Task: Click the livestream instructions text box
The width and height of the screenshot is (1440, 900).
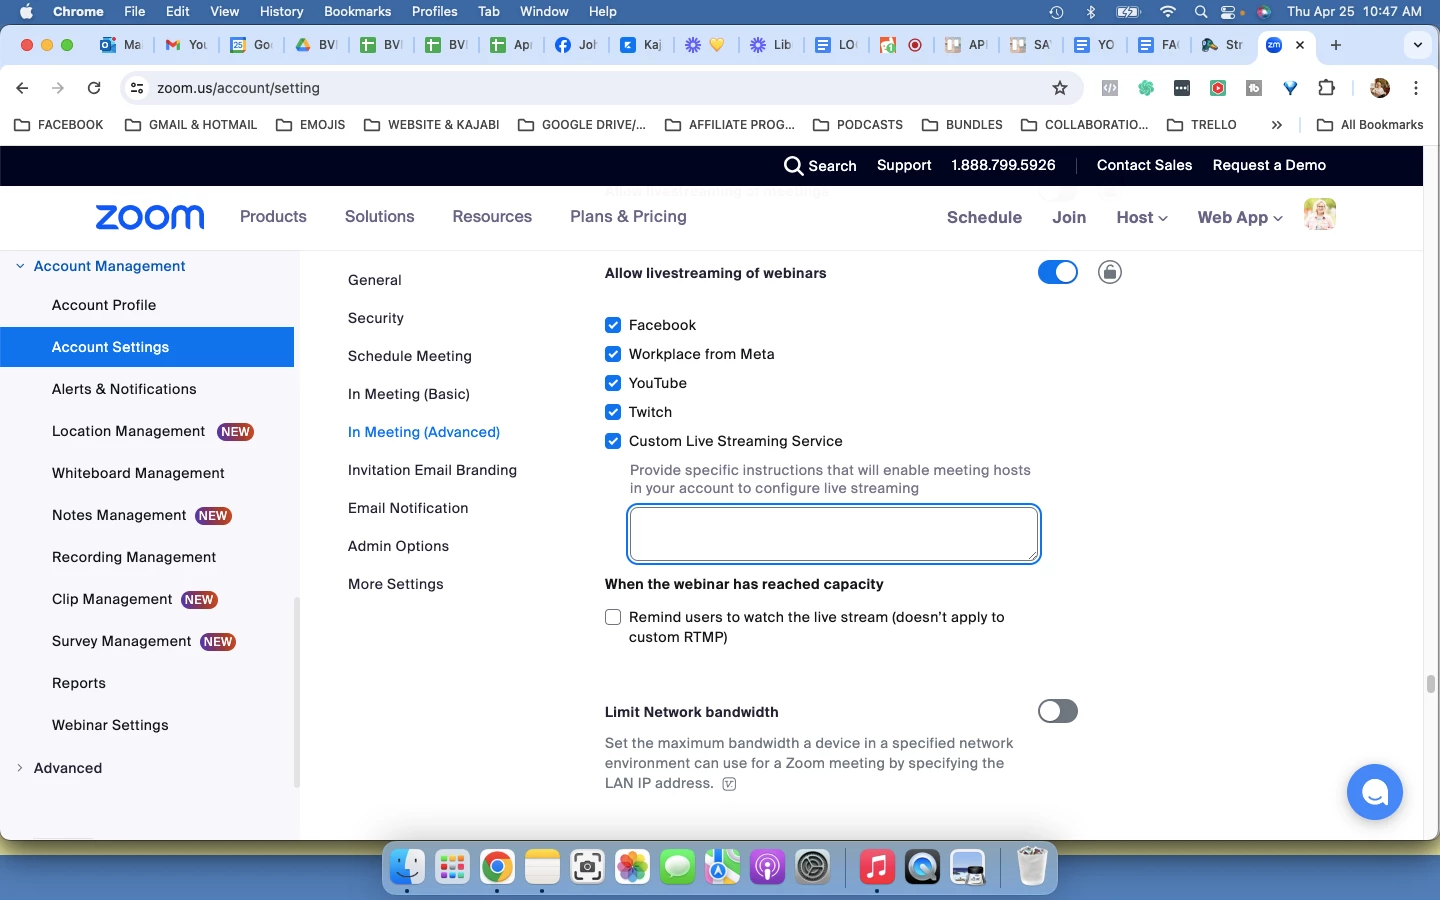Action: (834, 534)
